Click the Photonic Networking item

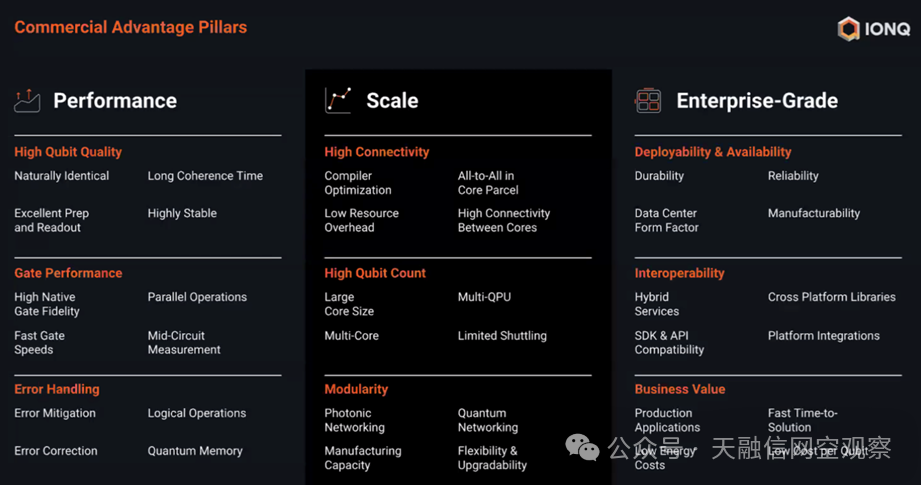(354, 420)
